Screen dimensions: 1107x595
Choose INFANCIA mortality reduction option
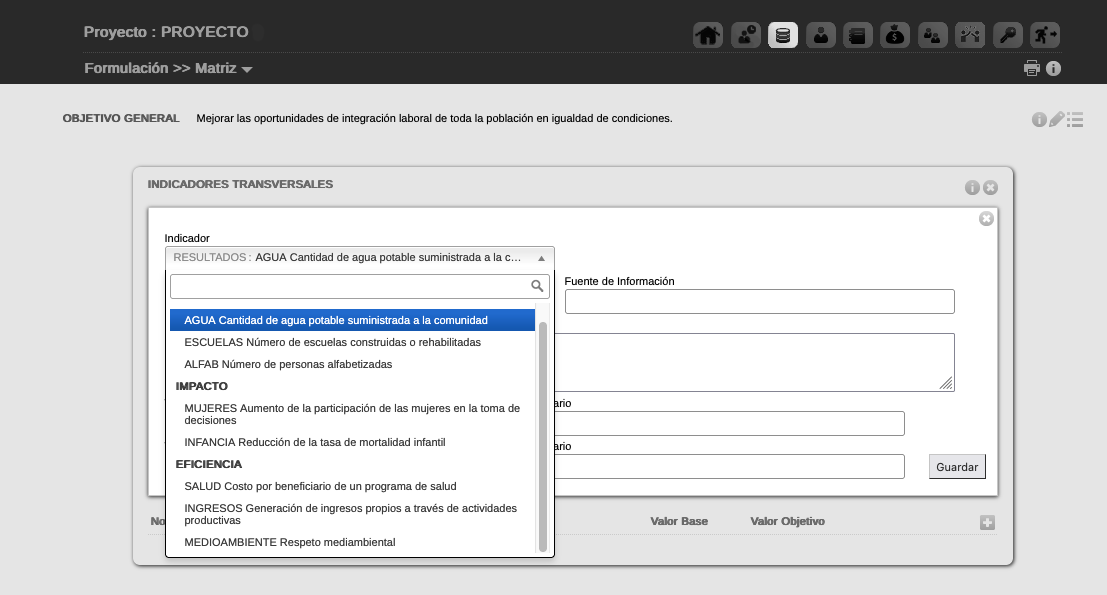[314, 442]
